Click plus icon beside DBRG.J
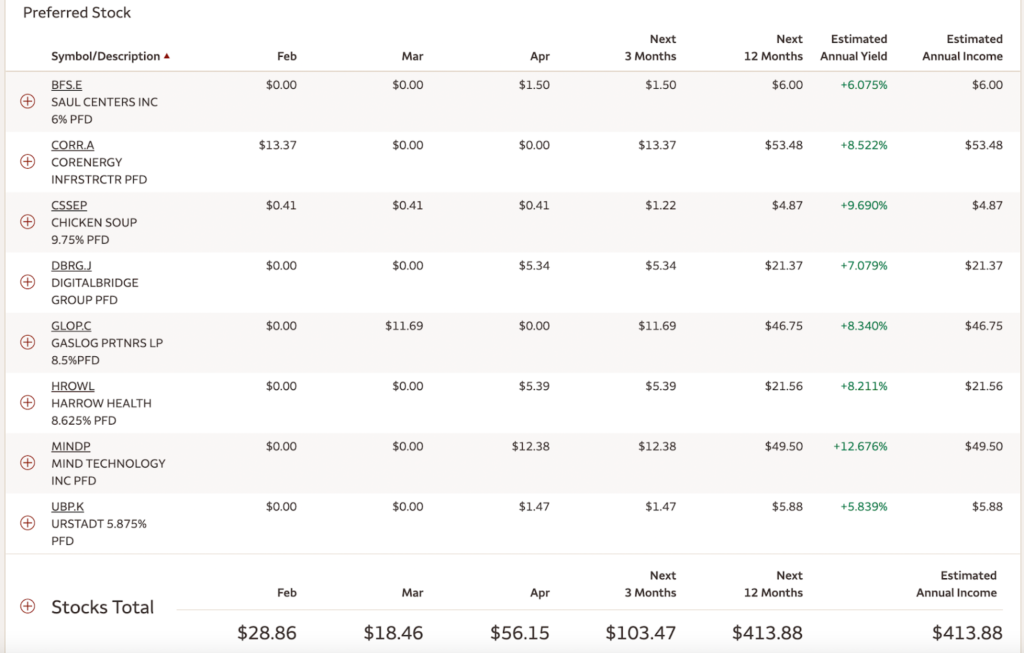The height and width of the screenshot is (653, 1024). [28, 282]
